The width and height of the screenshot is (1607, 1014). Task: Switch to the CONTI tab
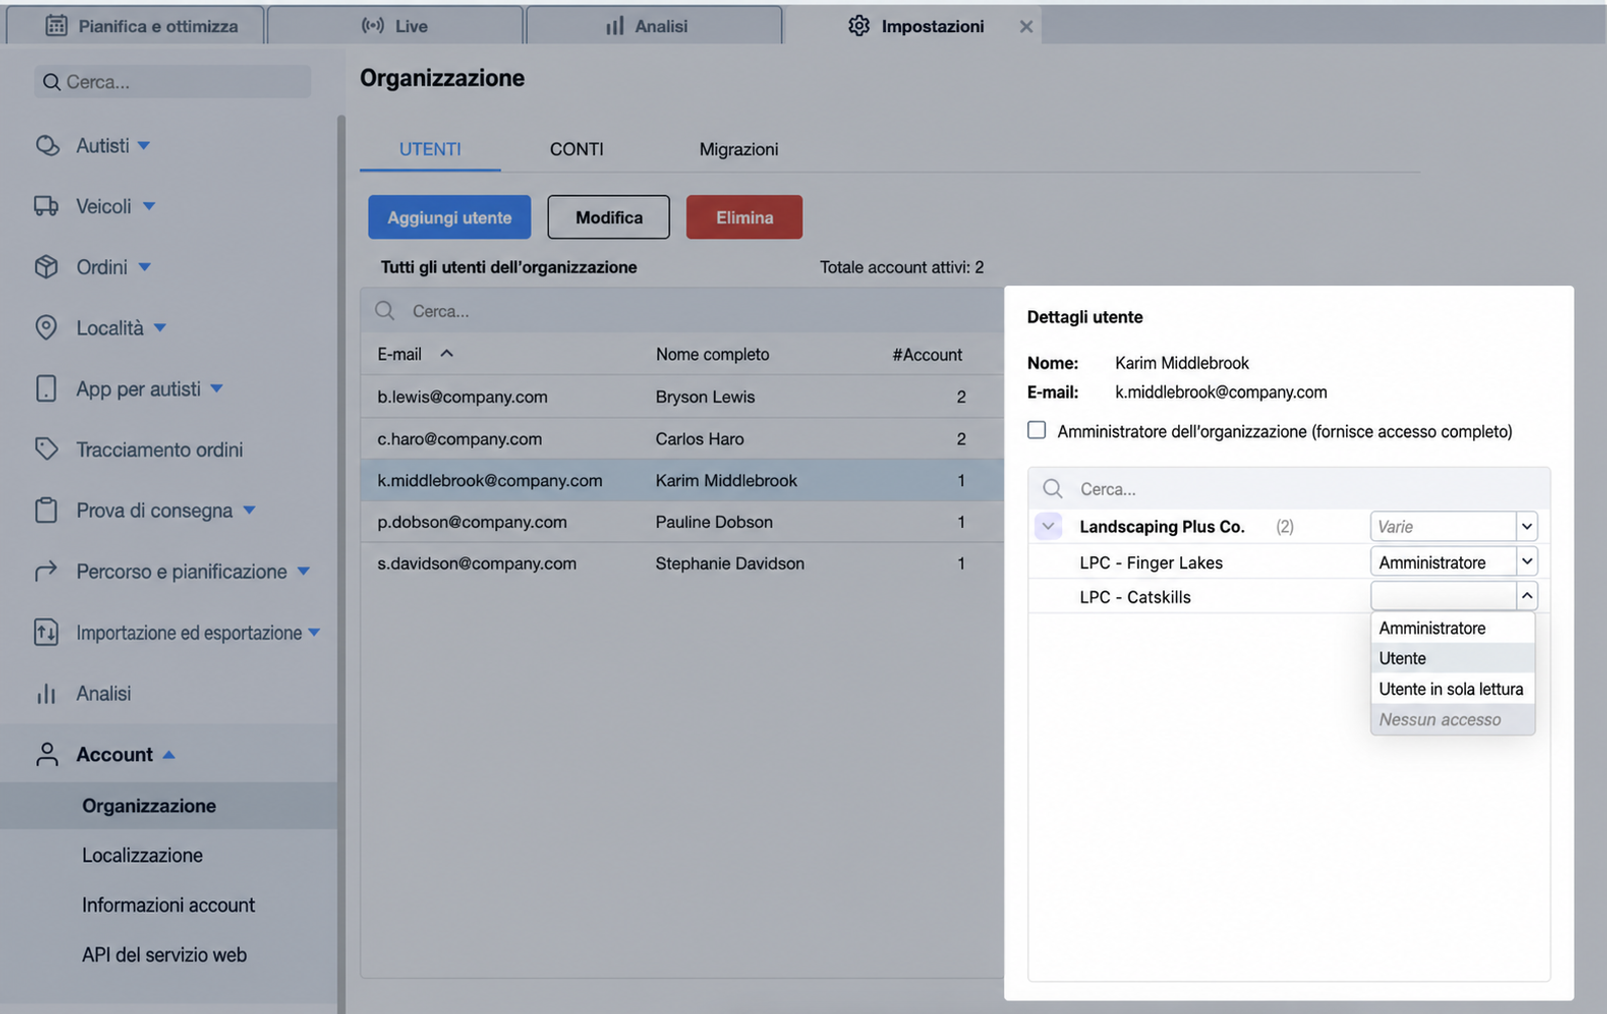(577, 149)
